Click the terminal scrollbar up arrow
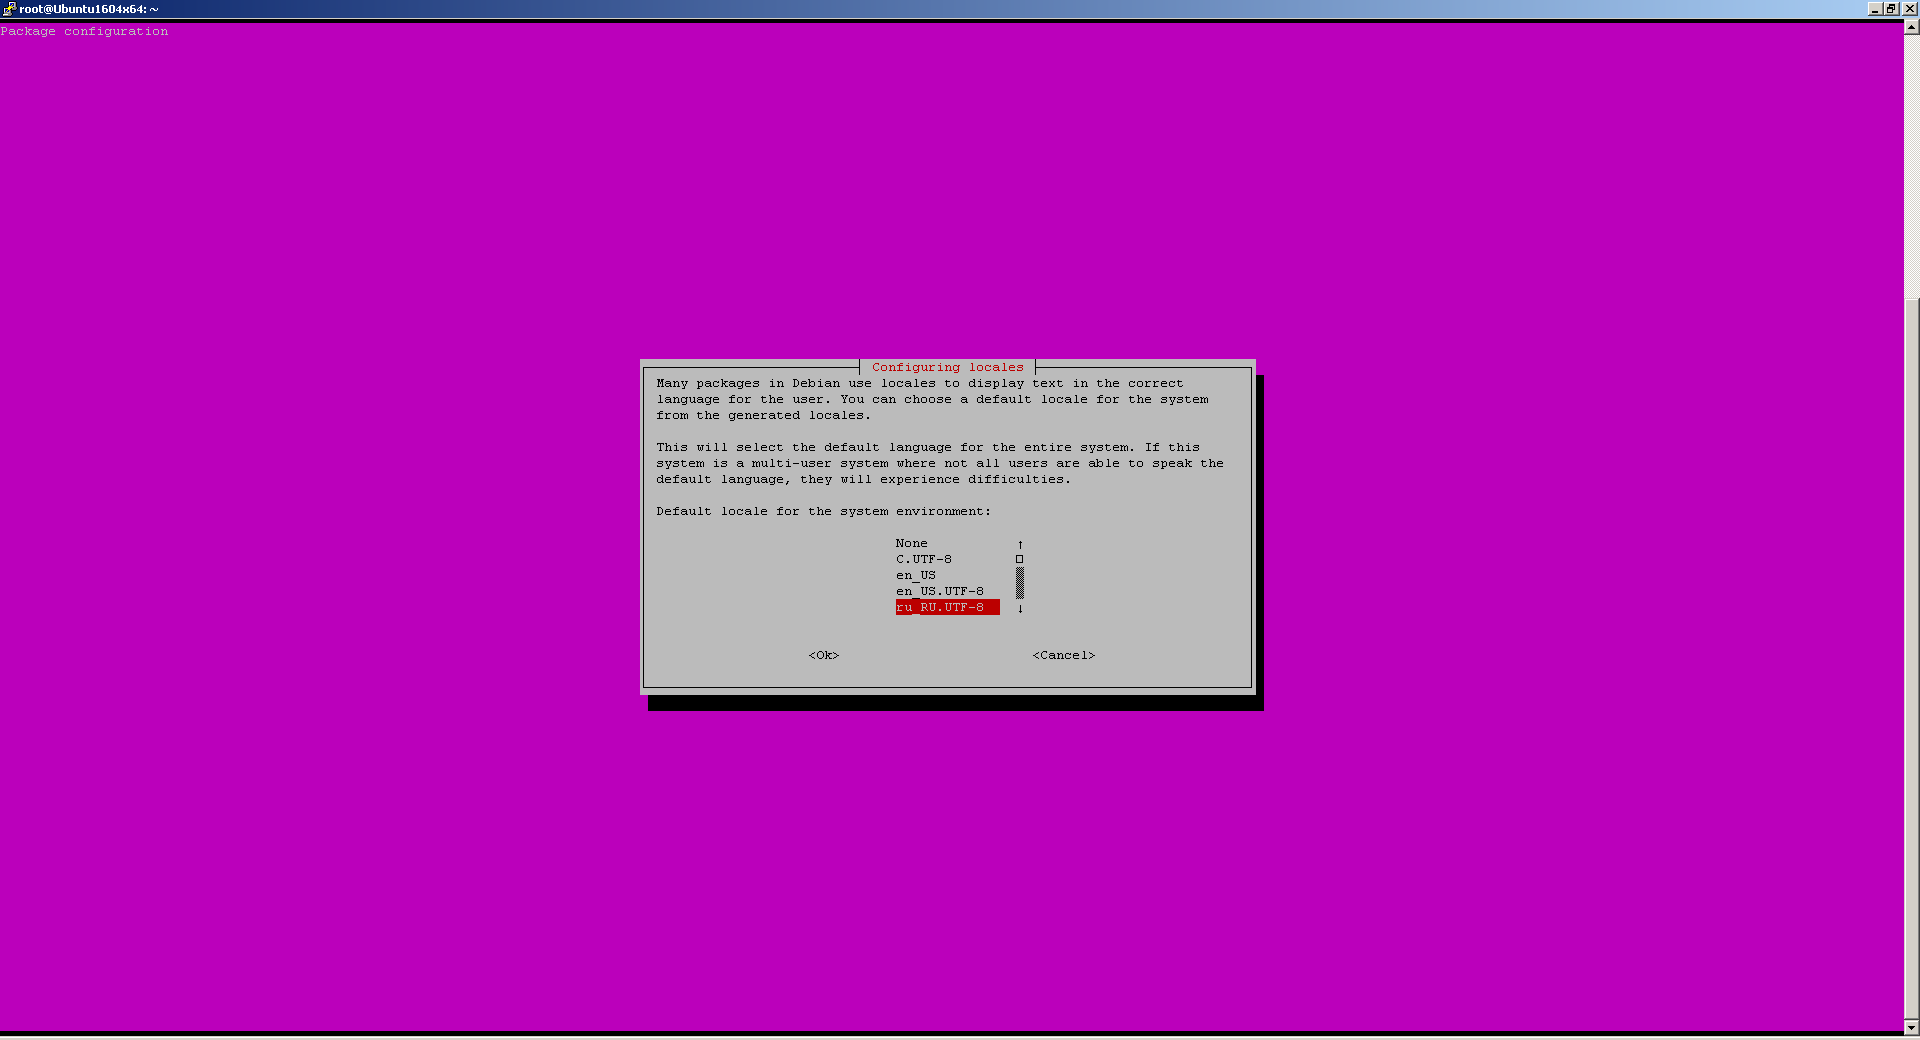The height and width of the screenshot is (1040, 1920). [x=1911, y=28]
